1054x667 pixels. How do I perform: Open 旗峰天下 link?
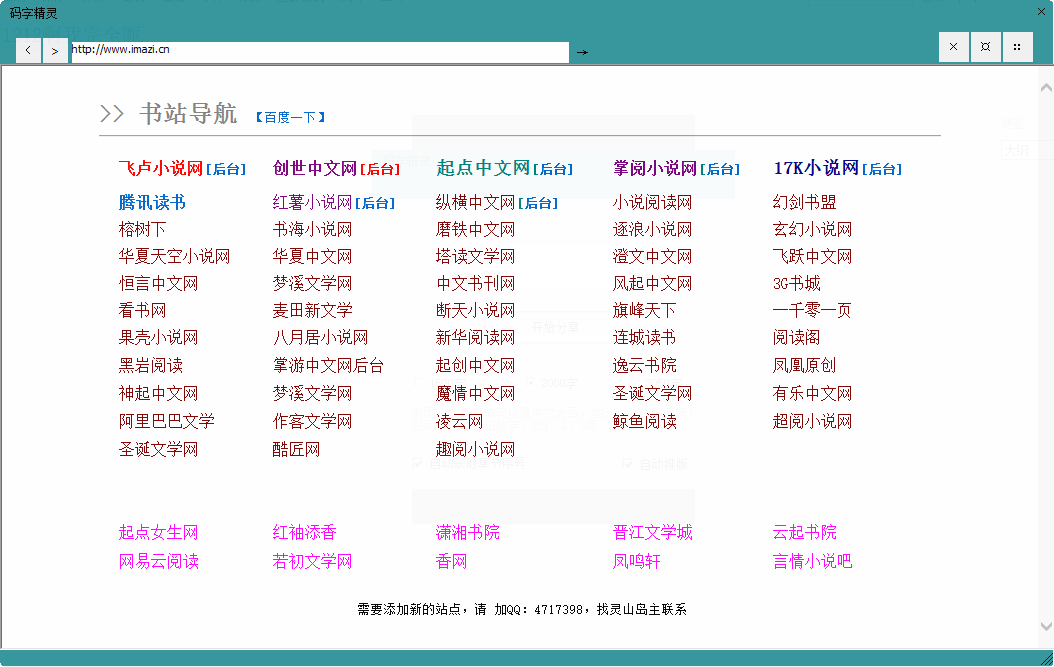click(x=644, y=311)
